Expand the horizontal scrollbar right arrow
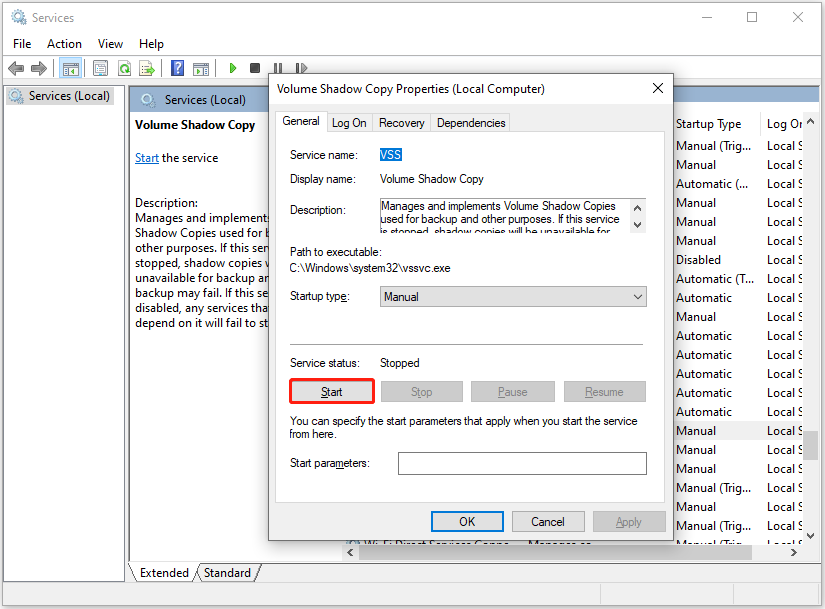825x609 pixels. [x=793, y=551]
